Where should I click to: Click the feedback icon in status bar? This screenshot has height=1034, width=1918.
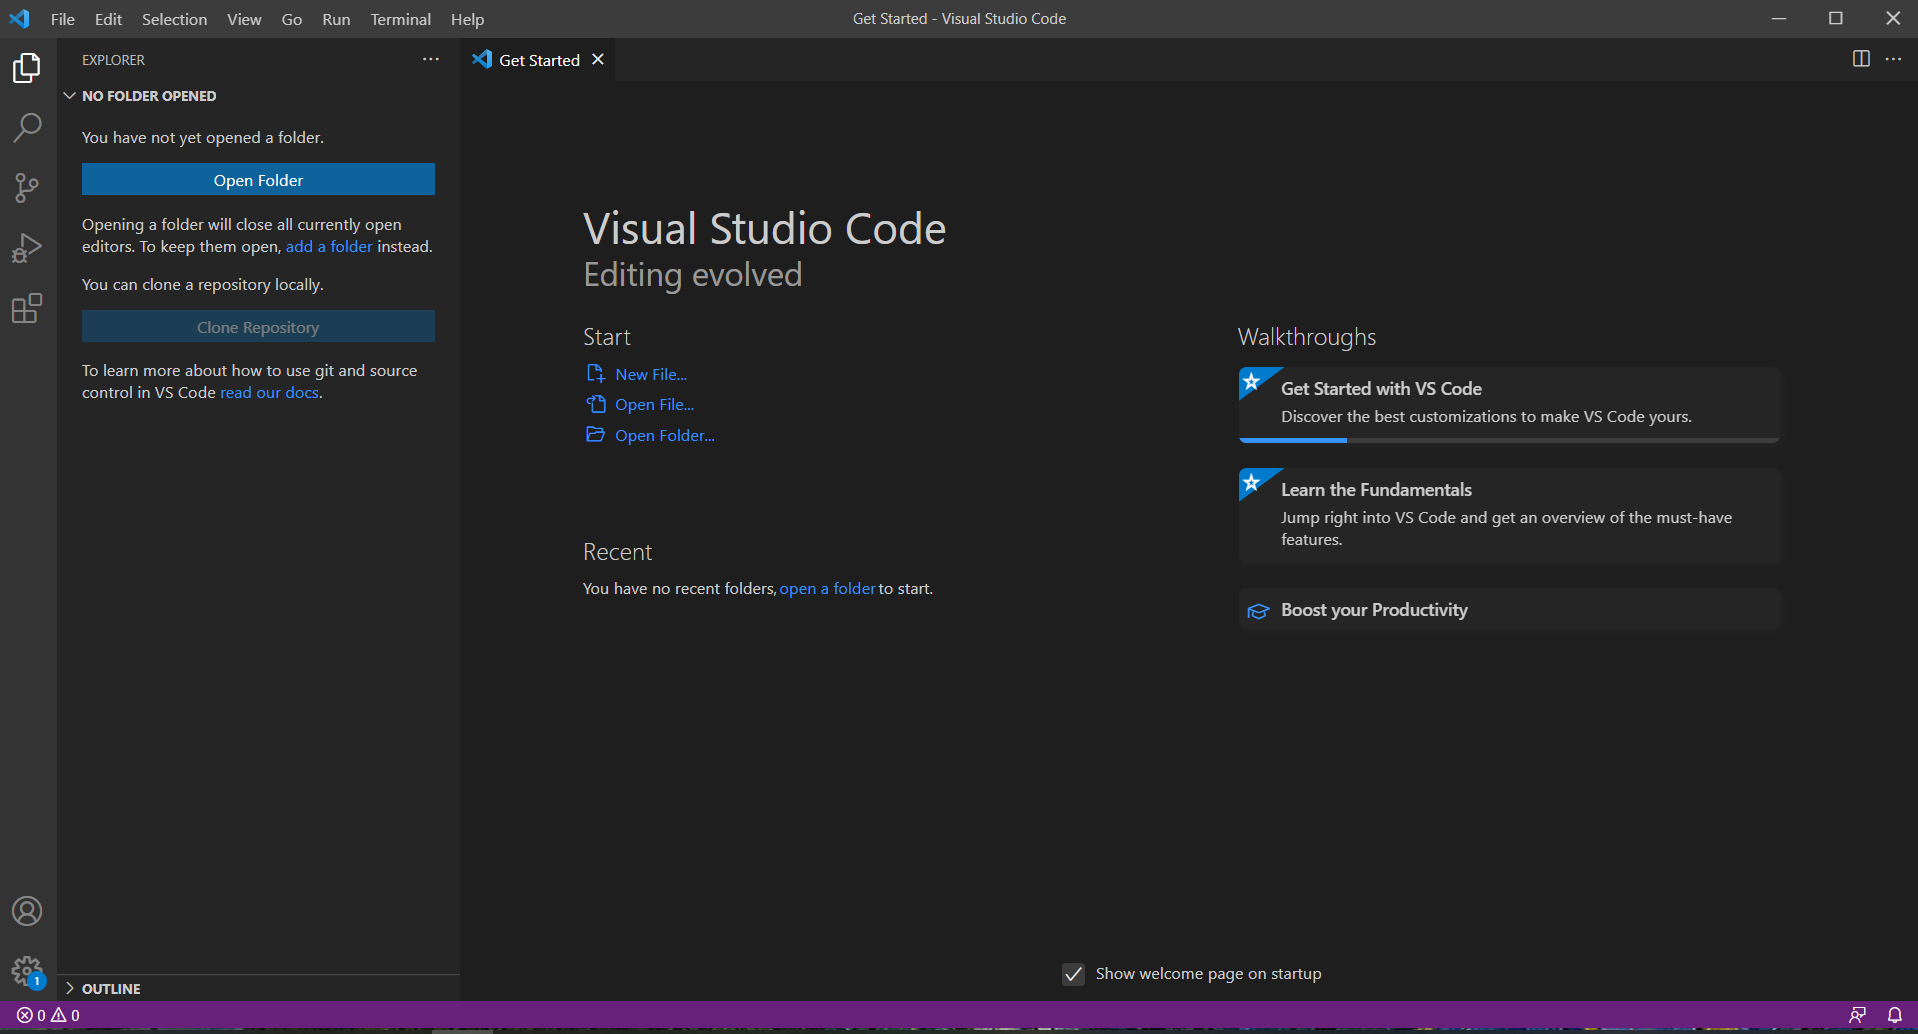pos(1858,1015)
